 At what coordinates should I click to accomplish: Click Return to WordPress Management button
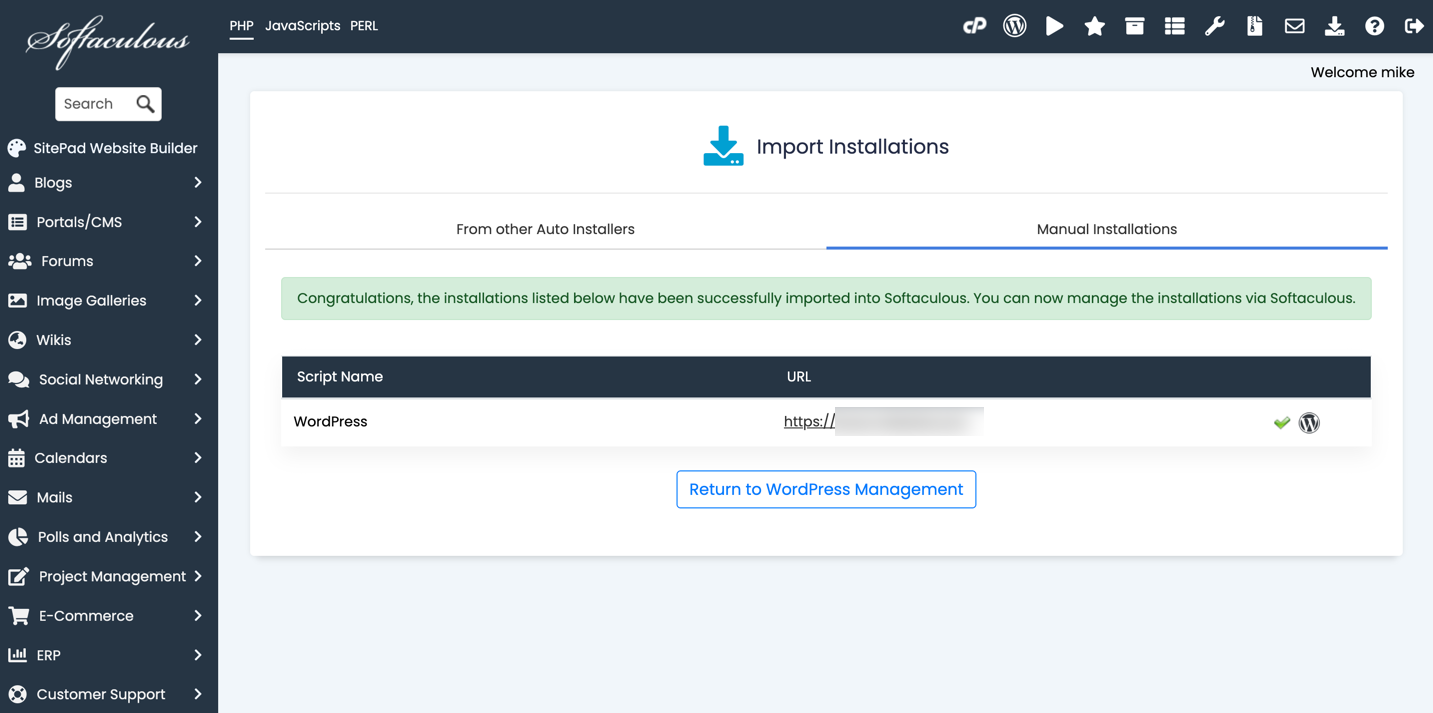[826, 489]
